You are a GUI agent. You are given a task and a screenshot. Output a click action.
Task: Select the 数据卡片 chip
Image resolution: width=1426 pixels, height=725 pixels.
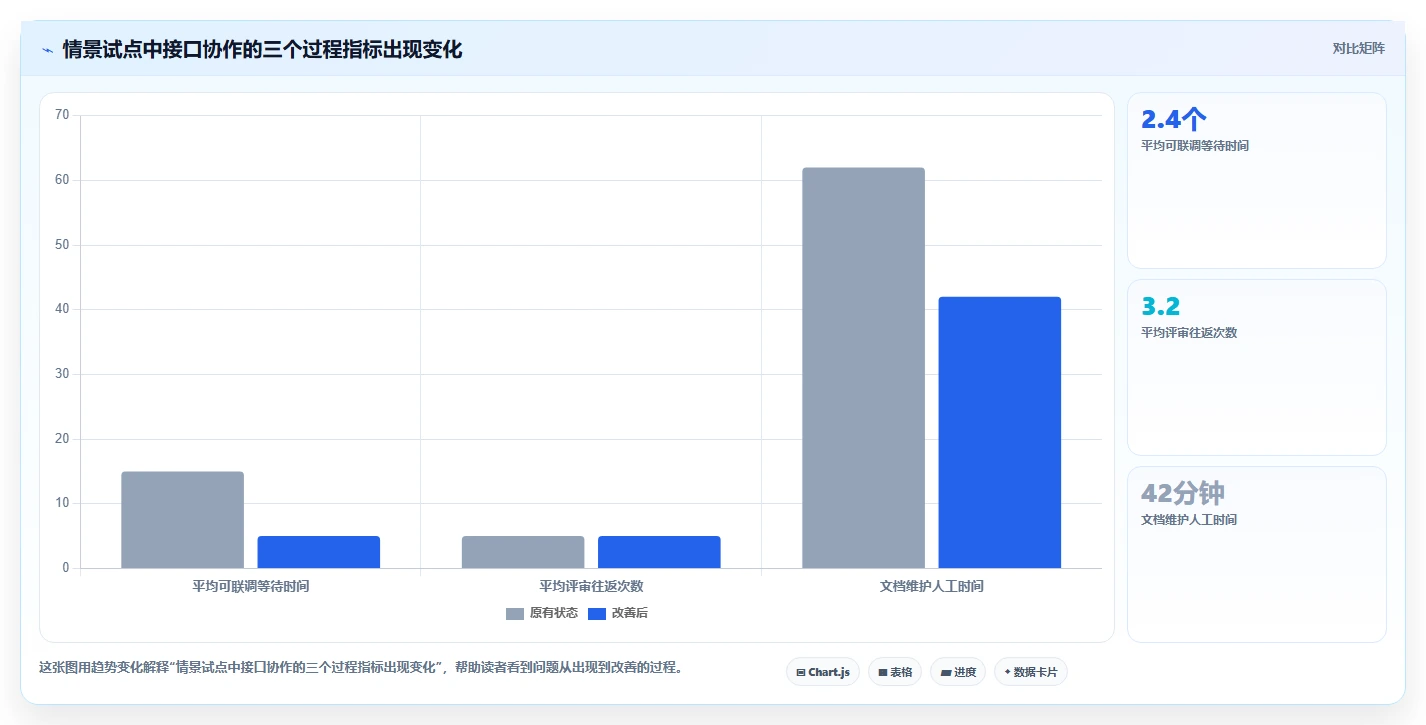tap(1031, 672)
